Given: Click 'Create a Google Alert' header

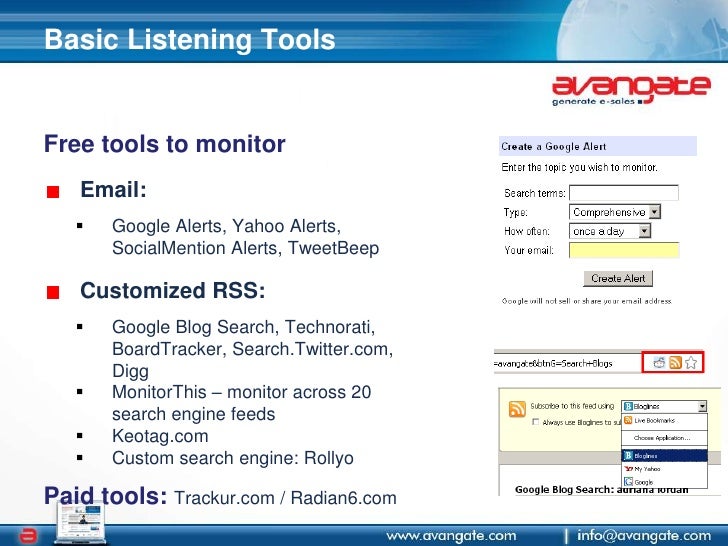Looking at the screenshot, I should 598,146.
